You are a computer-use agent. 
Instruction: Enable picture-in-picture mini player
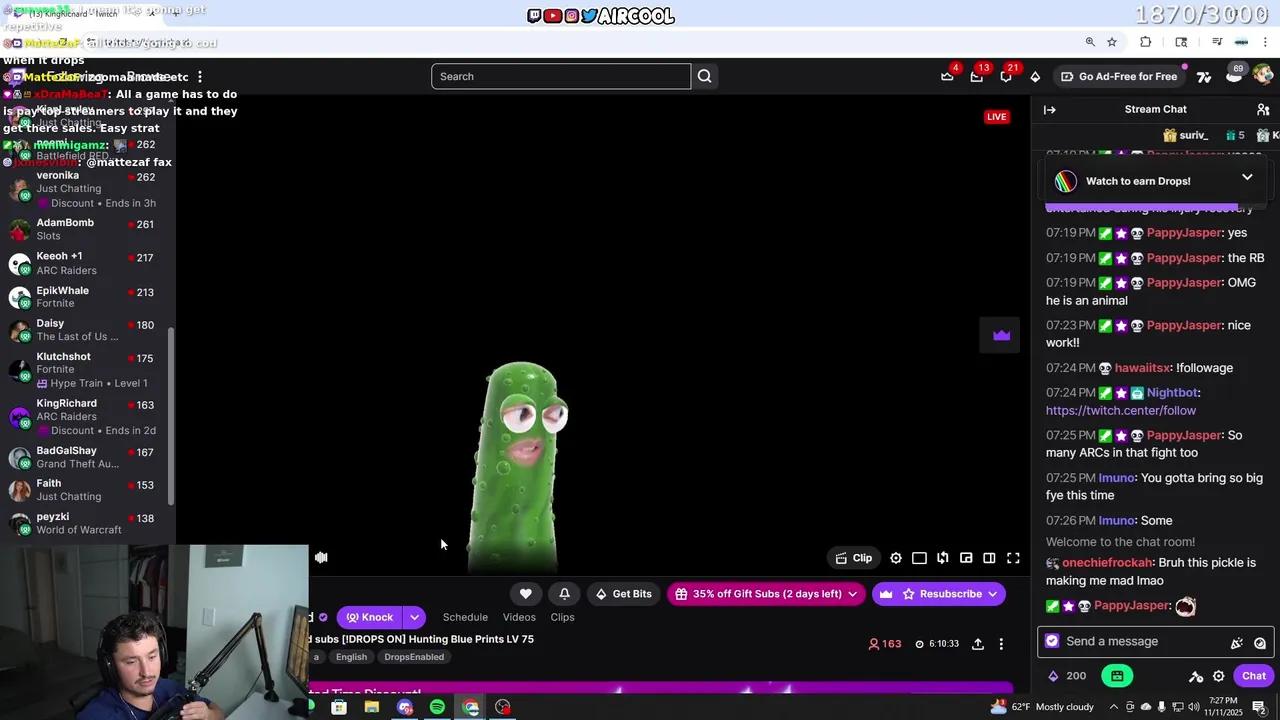point(966,558)
